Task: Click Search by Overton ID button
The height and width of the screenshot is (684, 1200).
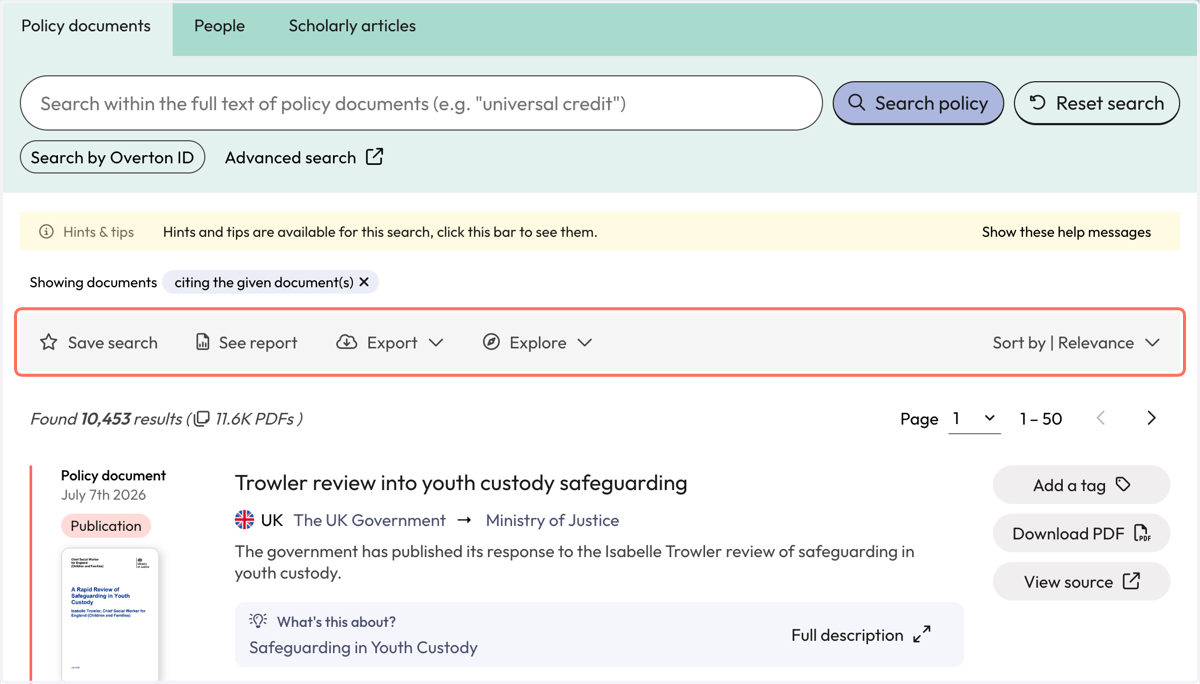Action: click(x=112, y=157)
